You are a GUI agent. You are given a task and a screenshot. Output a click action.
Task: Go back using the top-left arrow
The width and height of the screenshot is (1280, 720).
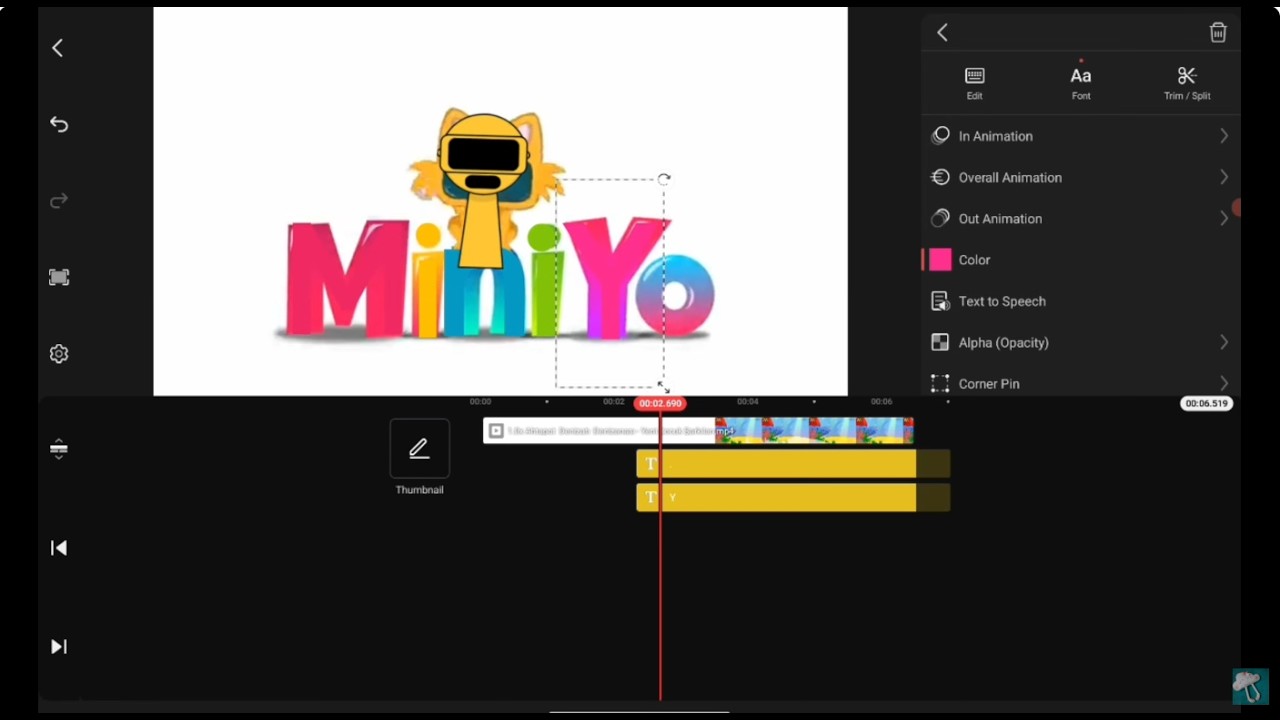(x=58, y=48)
